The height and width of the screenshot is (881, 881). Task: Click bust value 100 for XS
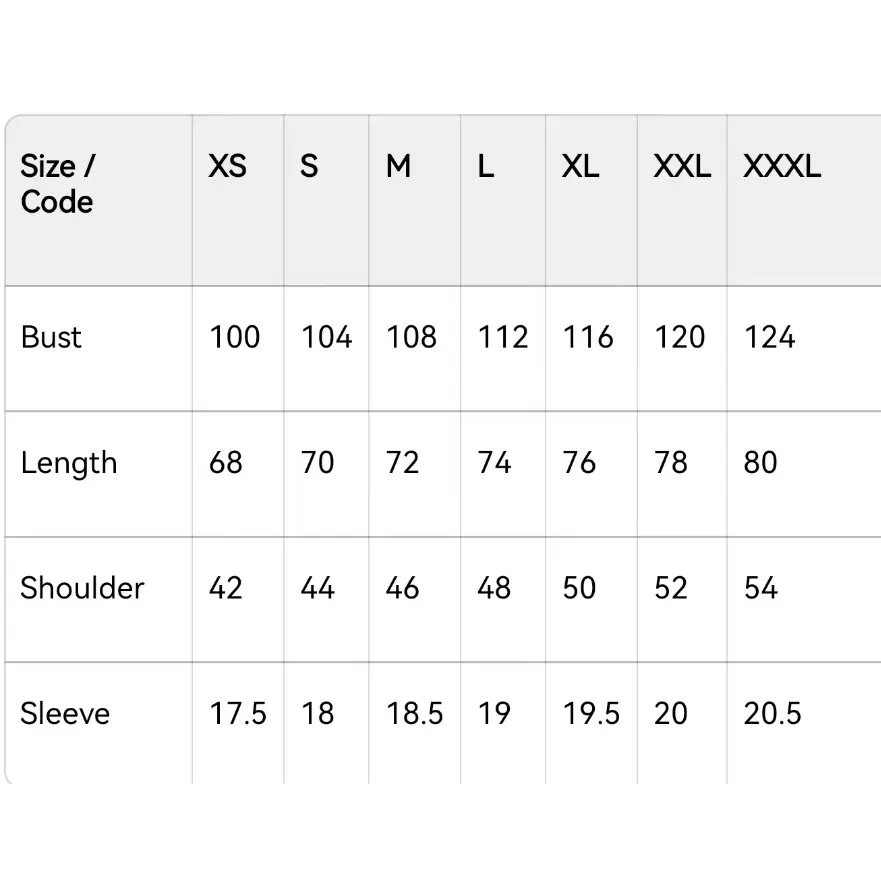(x=235, y=337)
